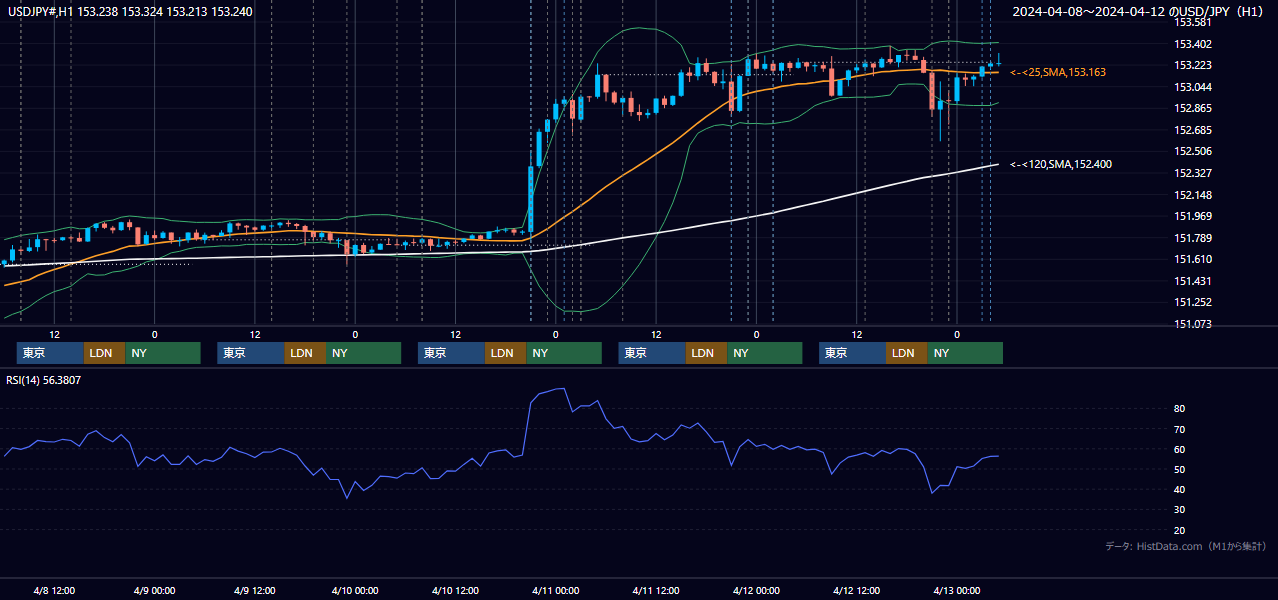The width and height of the screenshot is (1278, 600).
Task: Click the 東京 session box for 4/10
Action: 452,353
